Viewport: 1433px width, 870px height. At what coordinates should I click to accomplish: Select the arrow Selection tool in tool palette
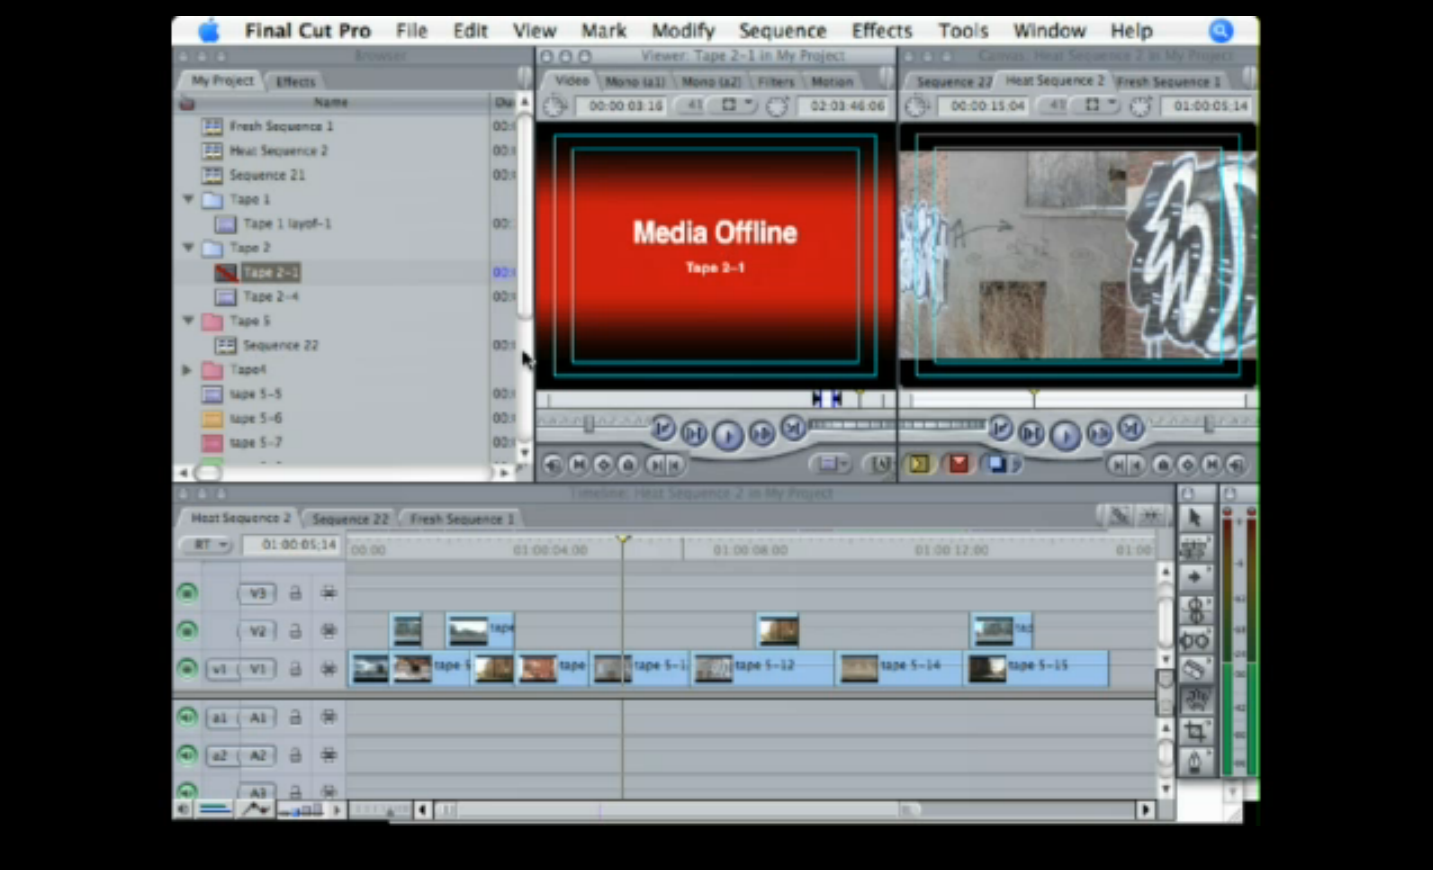click(x=1194, y=518)
